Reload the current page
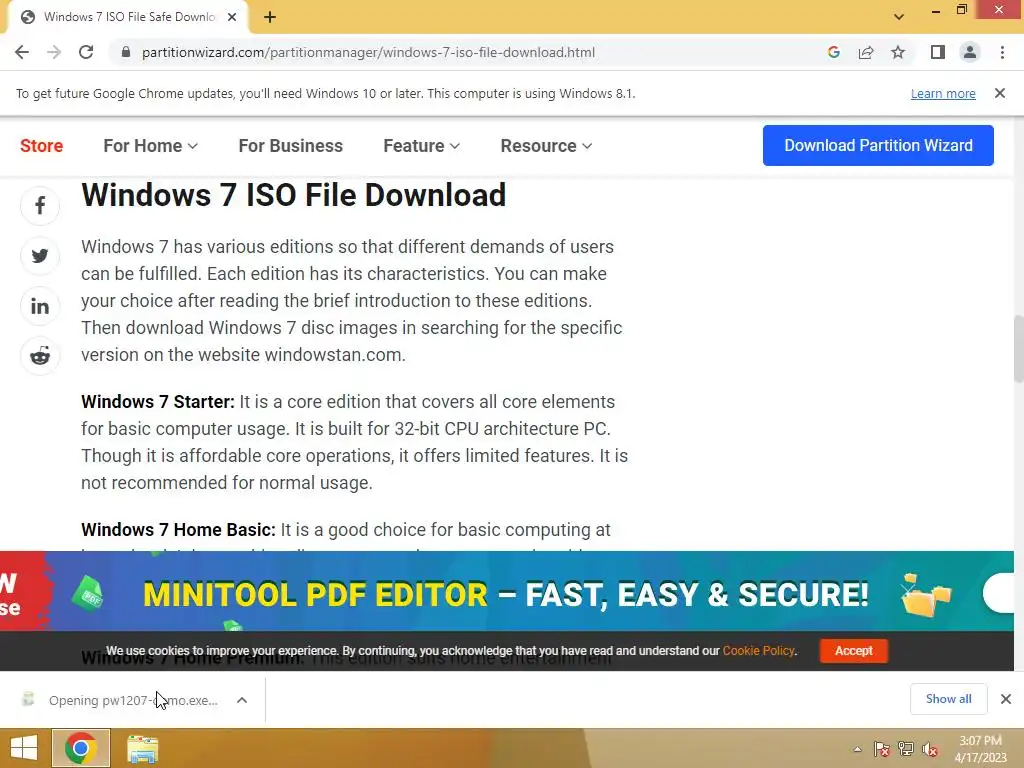 click(x=86, y=52)
